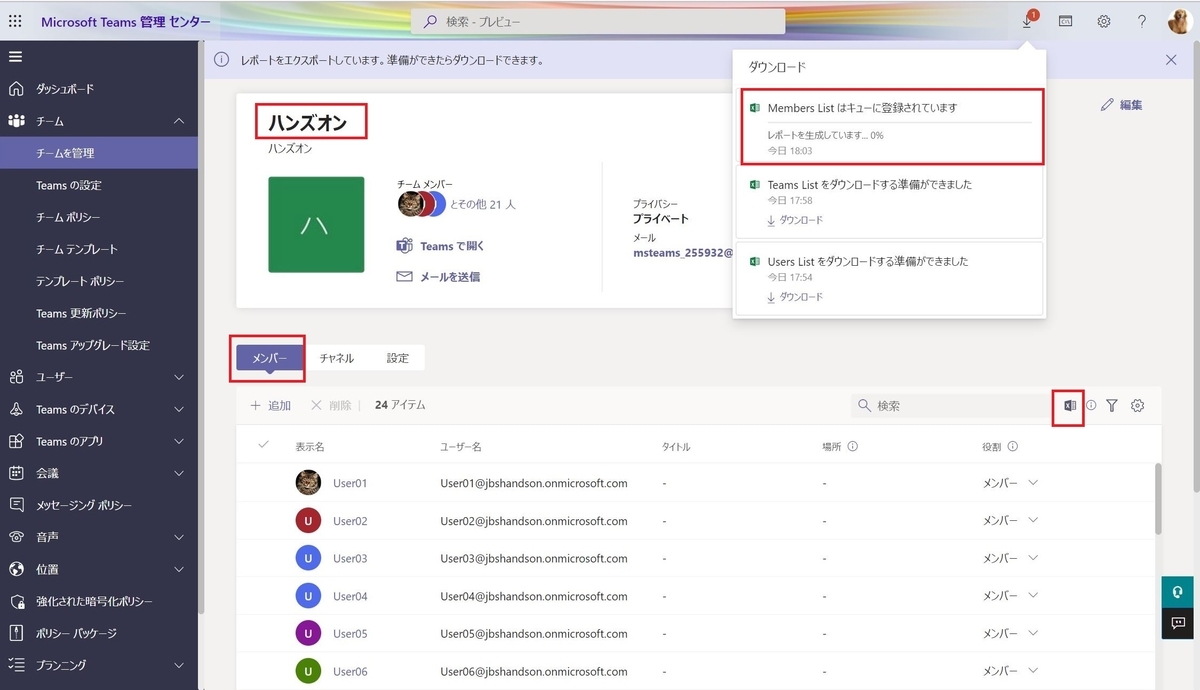Open the teal help chat button
The image size is (1200, 690).
tap(1178, 591)
